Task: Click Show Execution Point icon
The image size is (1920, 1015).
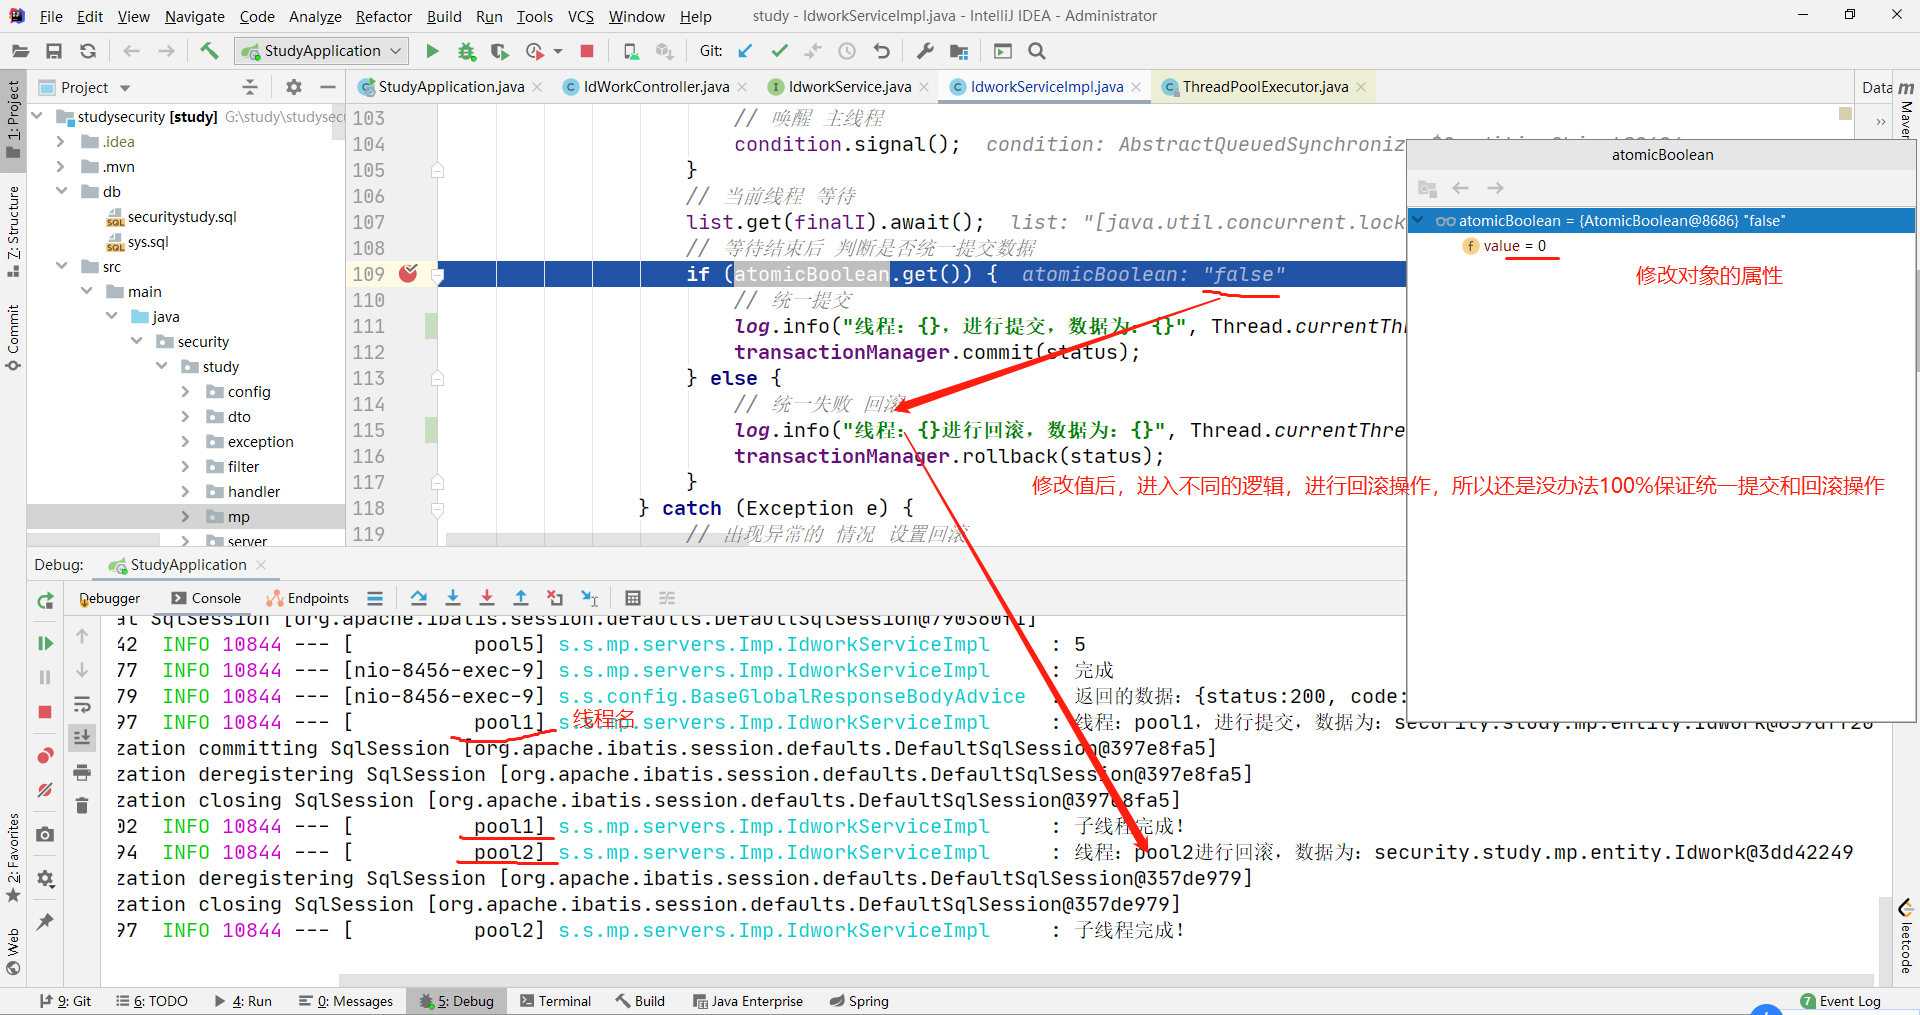Action: [375, 598]
